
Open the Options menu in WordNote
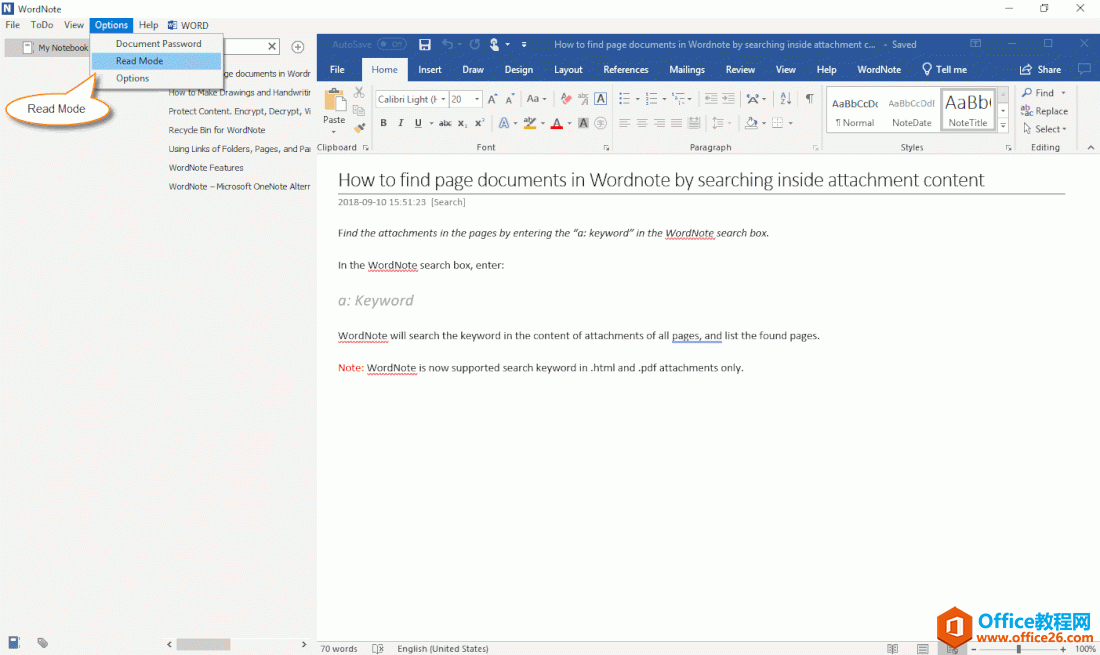[111, 25]
